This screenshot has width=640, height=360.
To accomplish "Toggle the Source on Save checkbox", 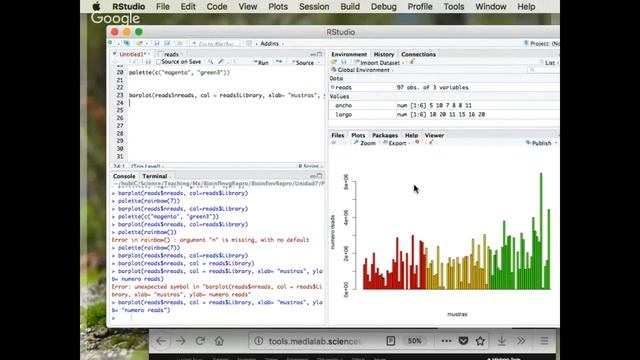I will pos(158,62).
